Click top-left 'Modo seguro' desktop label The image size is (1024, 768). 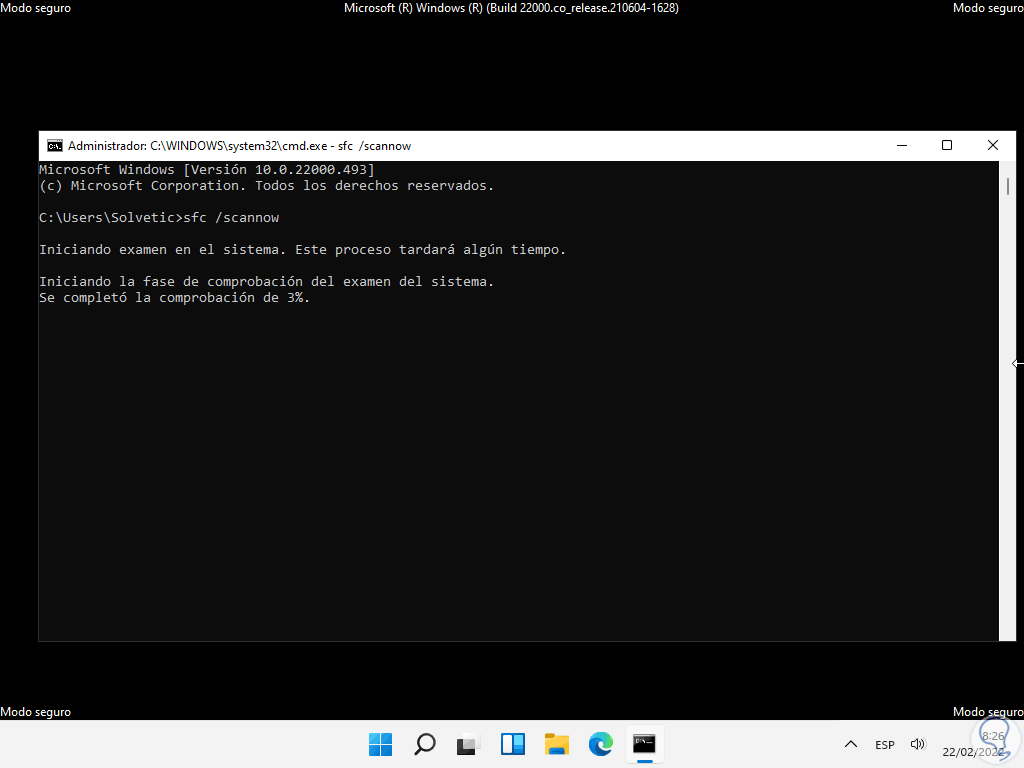(35, 8)
